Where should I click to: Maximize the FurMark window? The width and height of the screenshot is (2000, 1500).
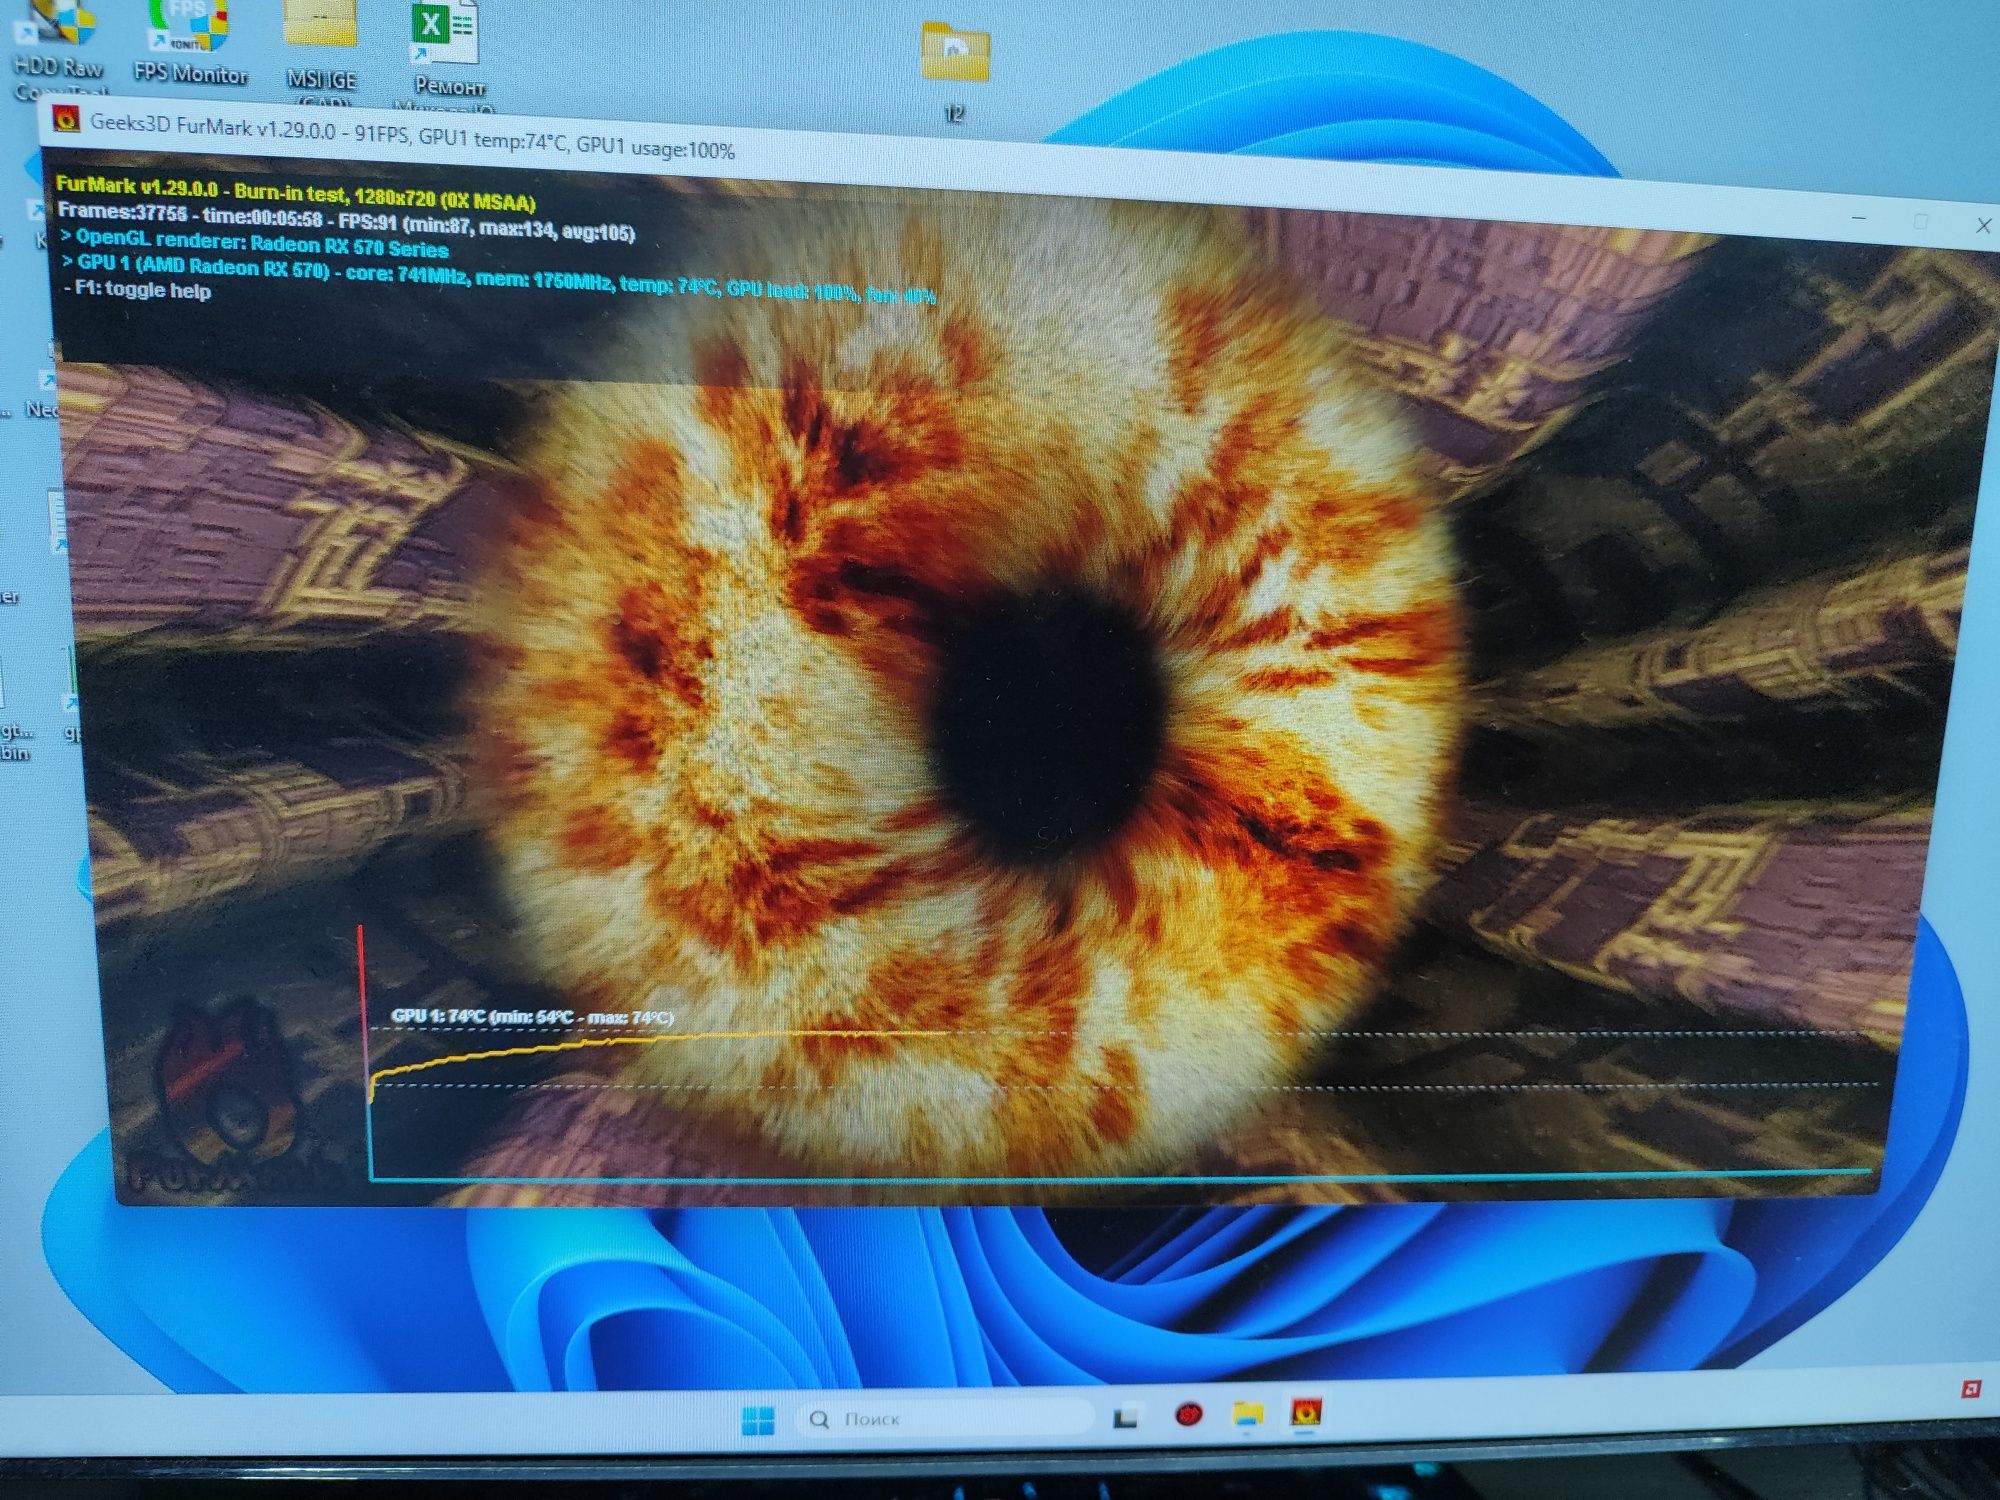click(x=1920, y=221)
